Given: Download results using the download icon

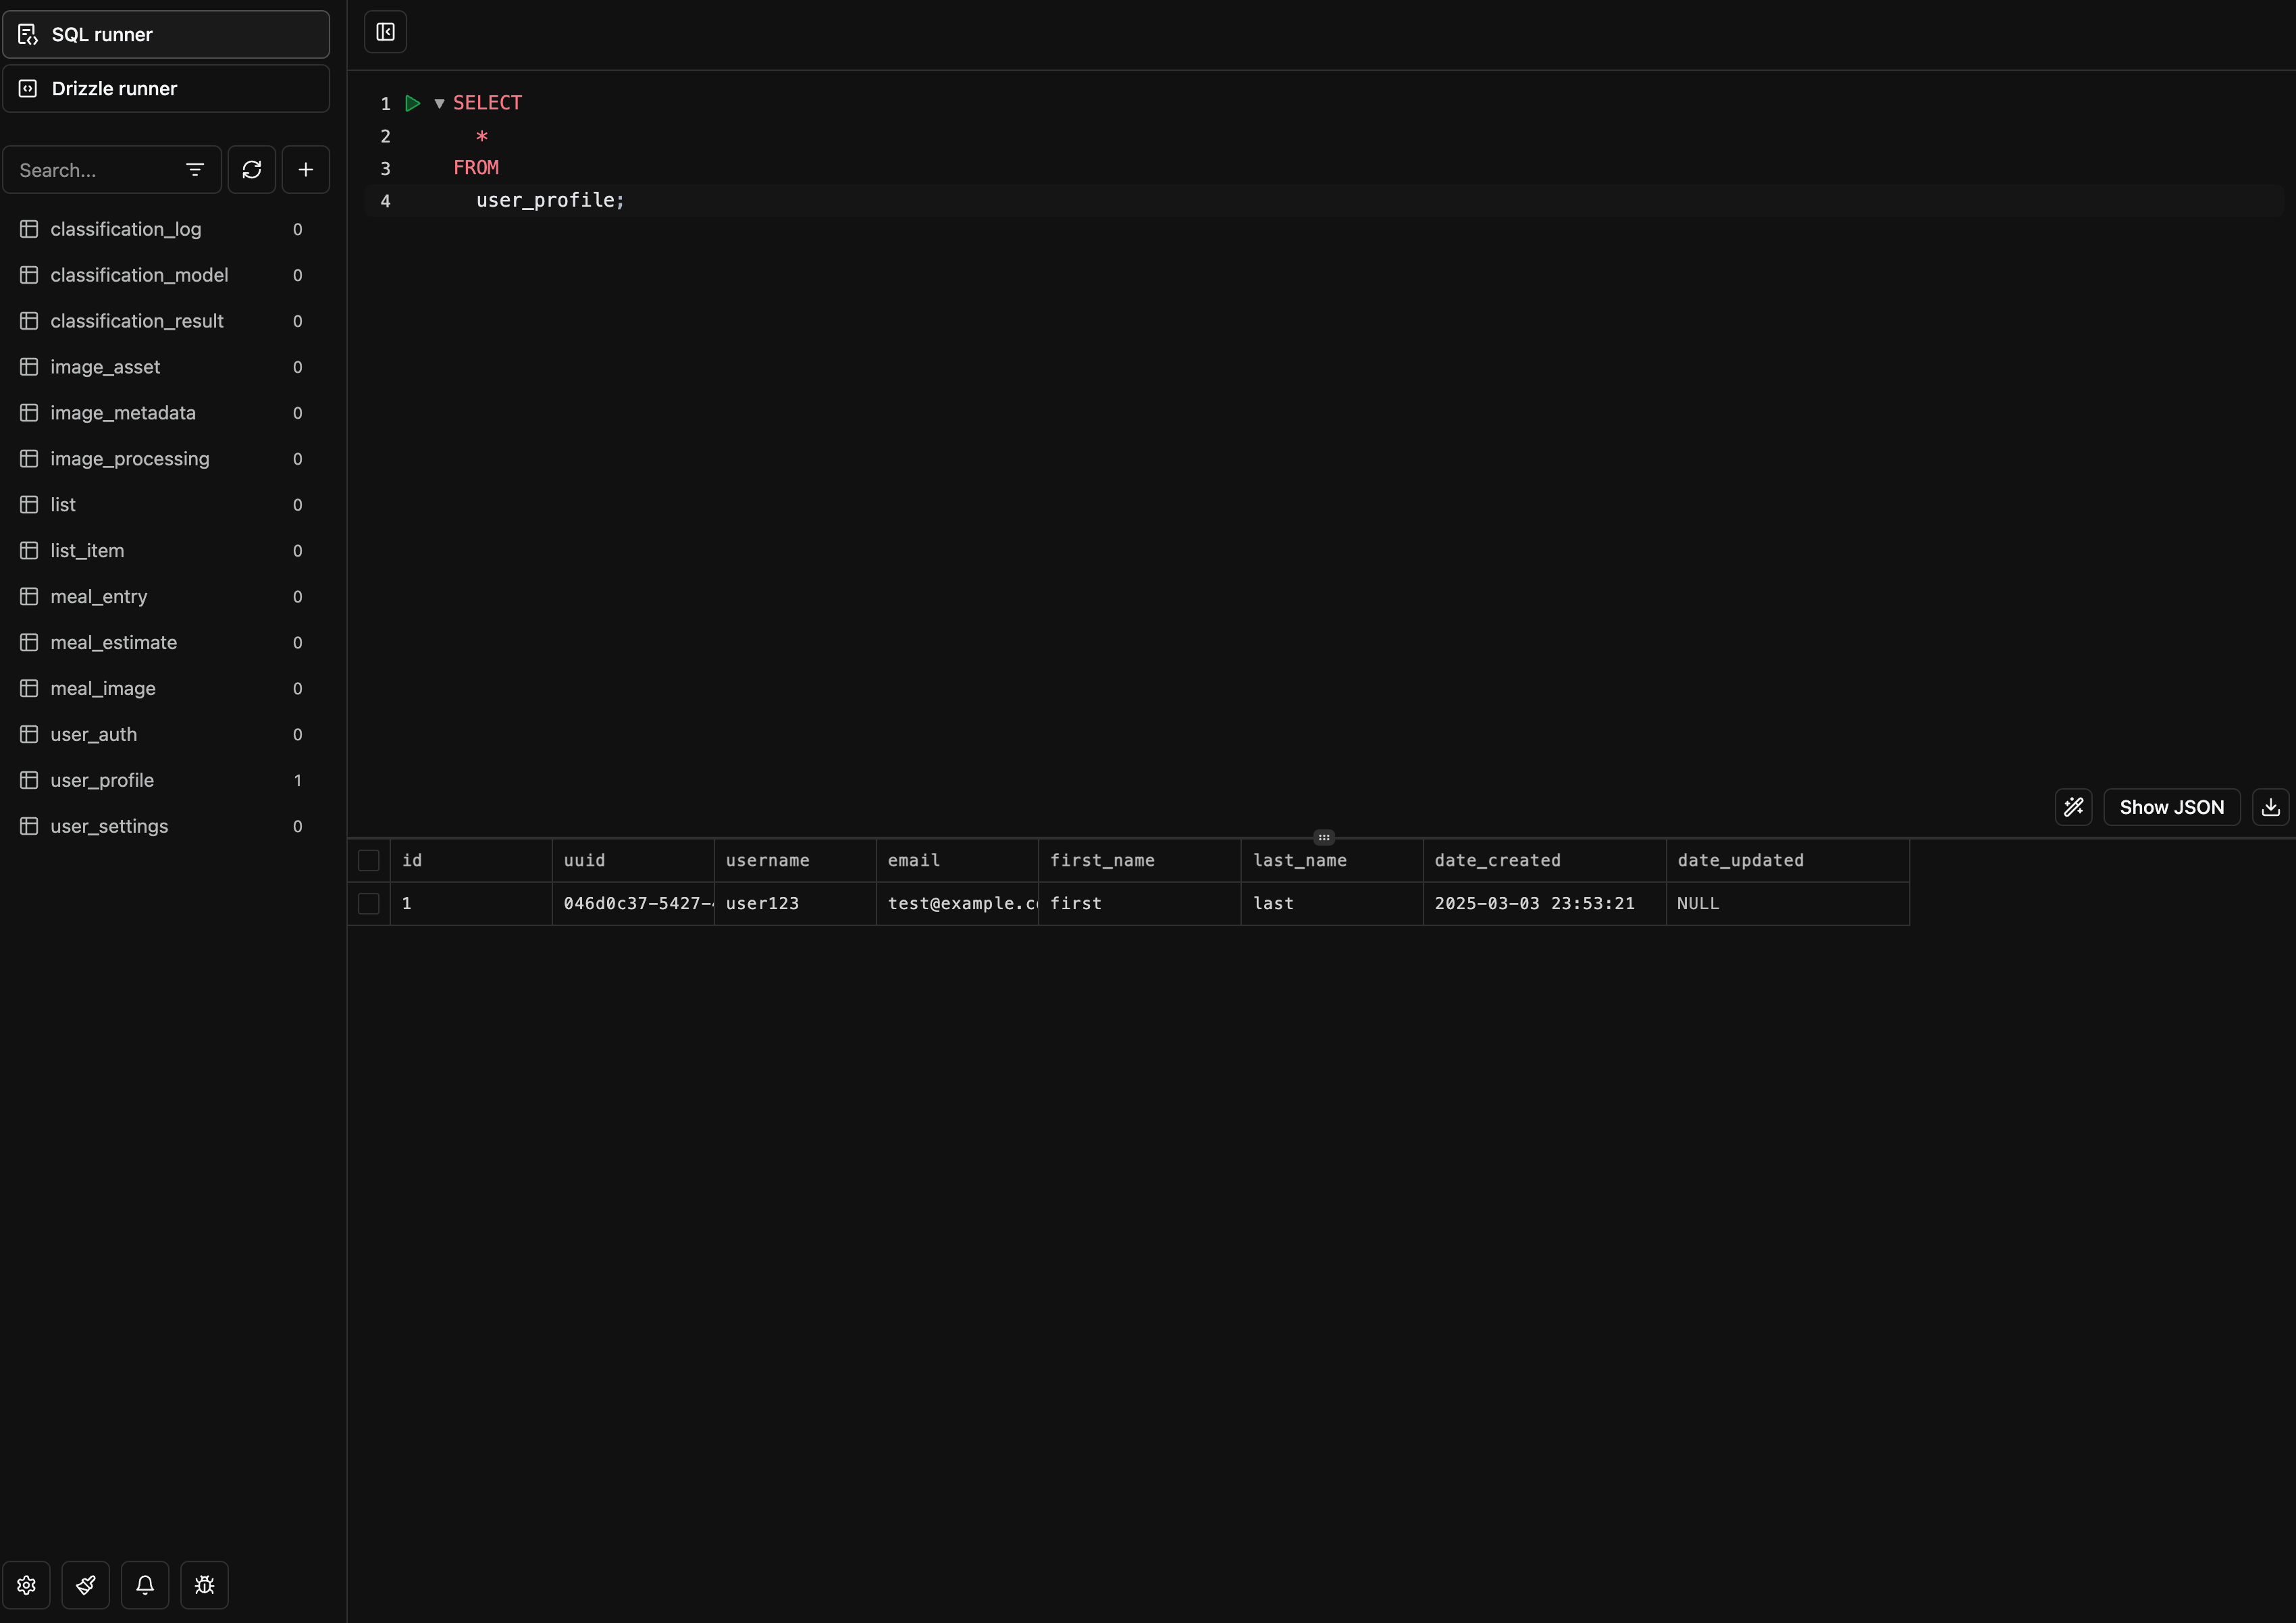Looking at the screenshot, I should [x=2270, y=807].
